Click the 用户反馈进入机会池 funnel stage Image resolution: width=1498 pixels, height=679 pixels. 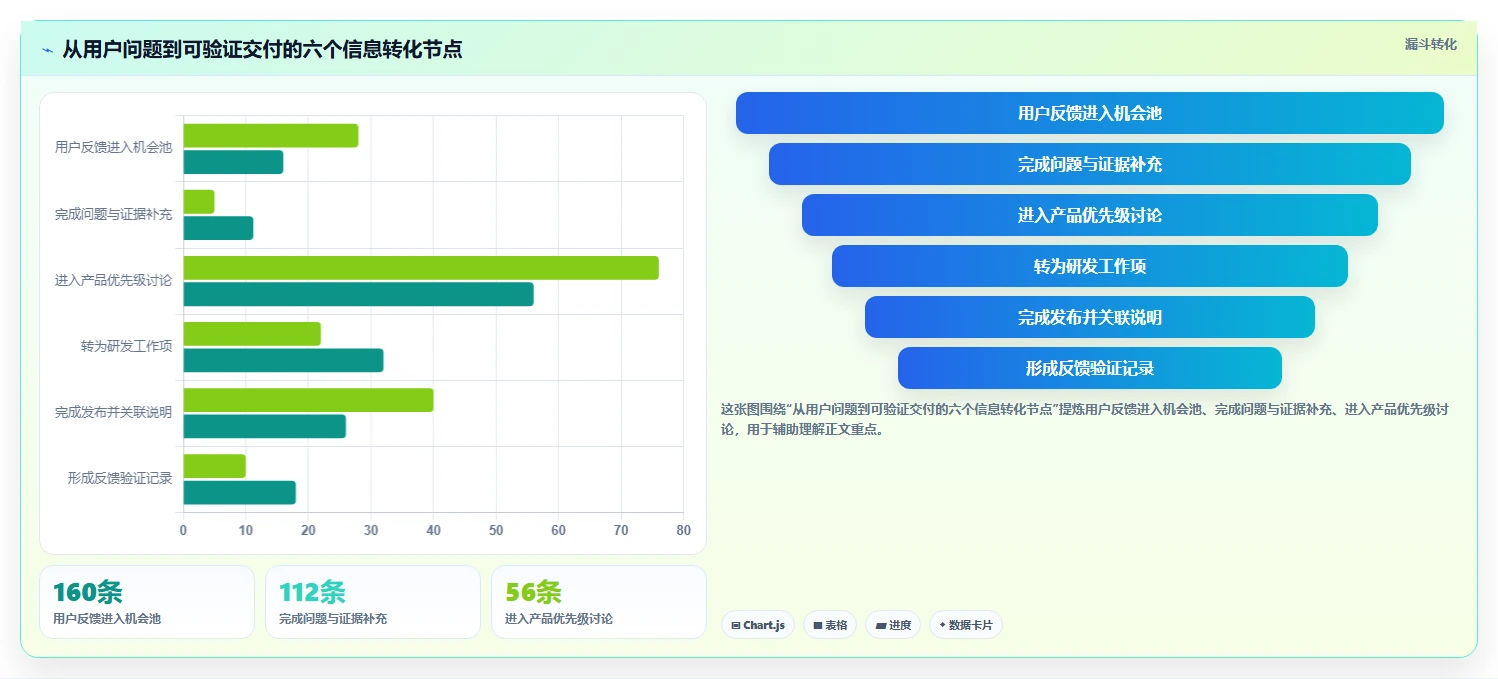pos(1090,113)
